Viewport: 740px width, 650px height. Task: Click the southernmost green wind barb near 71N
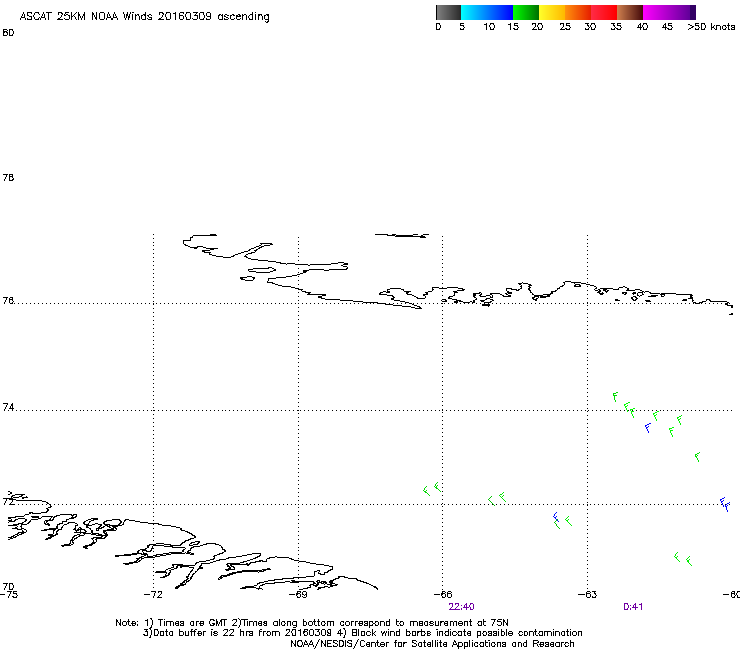click(x=689, y=561)
